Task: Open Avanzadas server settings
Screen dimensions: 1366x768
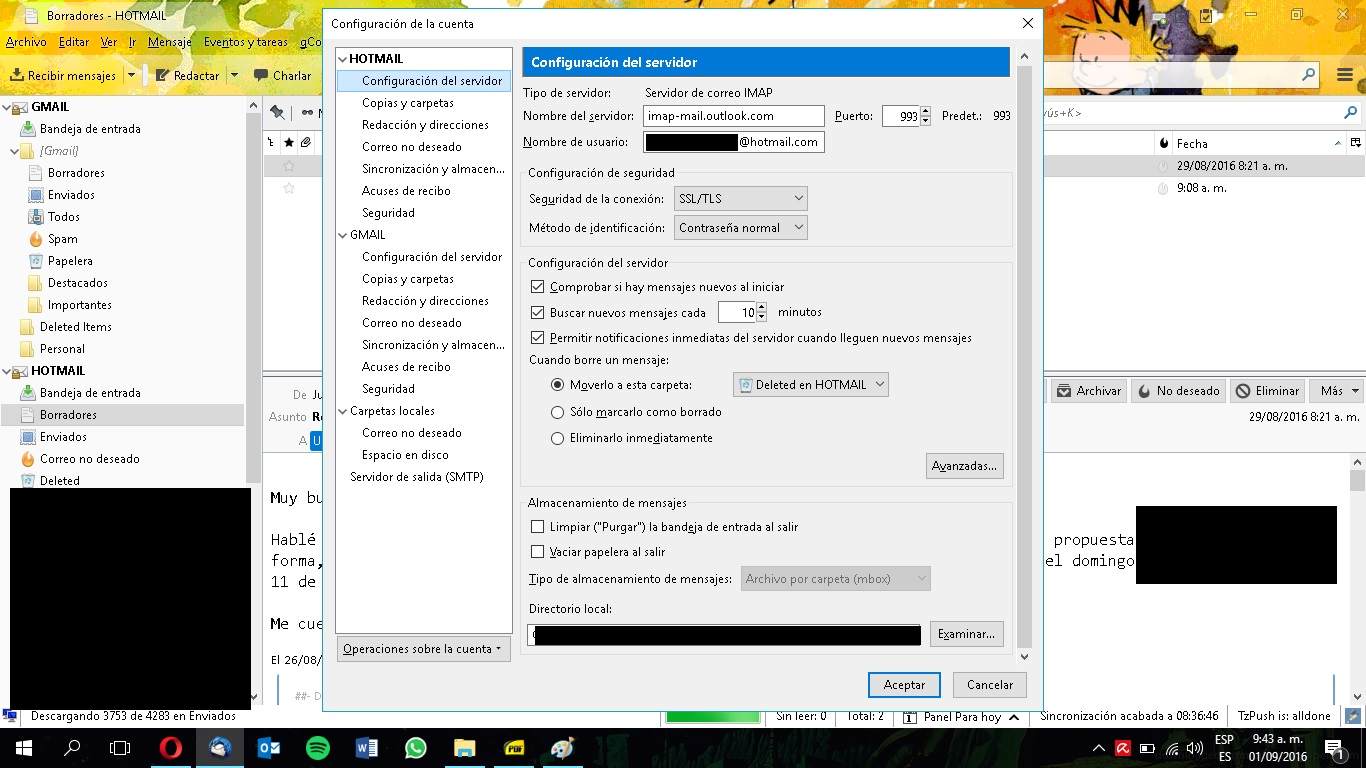Action: pyautogui.click(x=965, y=466)
